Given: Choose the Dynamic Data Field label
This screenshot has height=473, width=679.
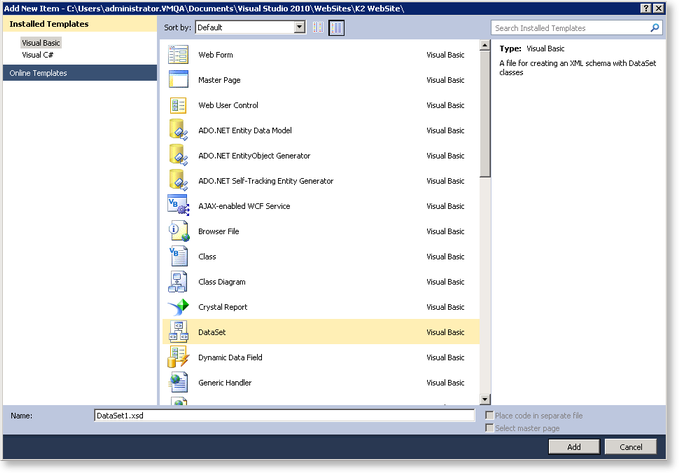Looking at the screenshot, I should pyautogui.click(x=230, y=357).
